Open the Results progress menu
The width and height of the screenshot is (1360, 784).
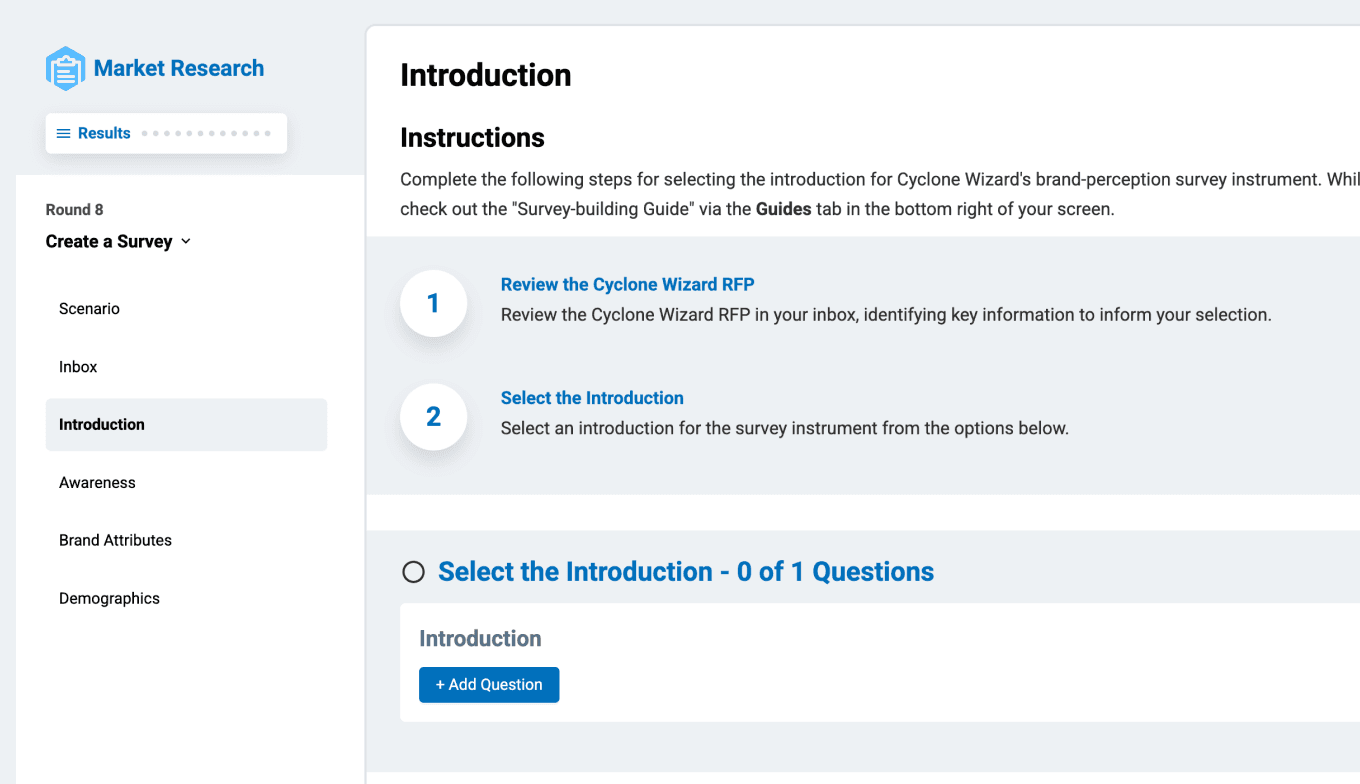pyautogui.click(x=104, y=133)
